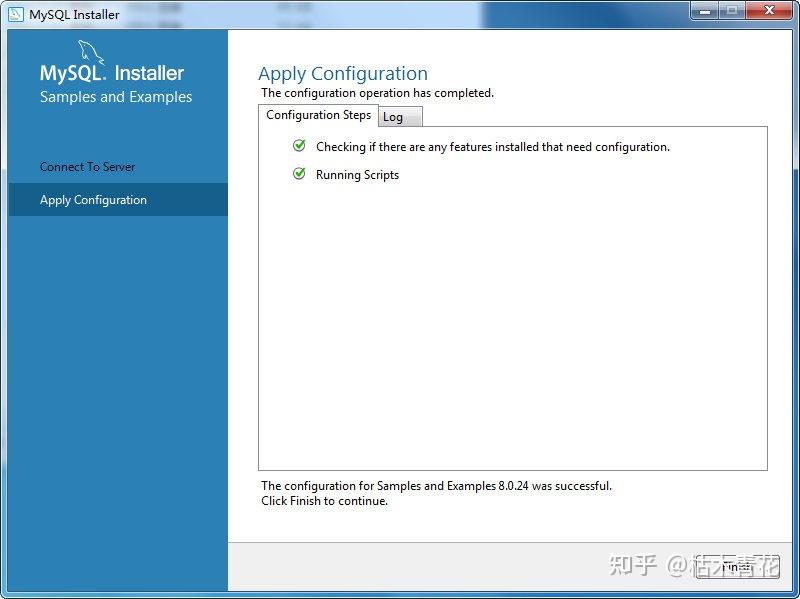Click 'Samples and Examples' sidebar subtitle
800x599 pixels.
(116, 97)
